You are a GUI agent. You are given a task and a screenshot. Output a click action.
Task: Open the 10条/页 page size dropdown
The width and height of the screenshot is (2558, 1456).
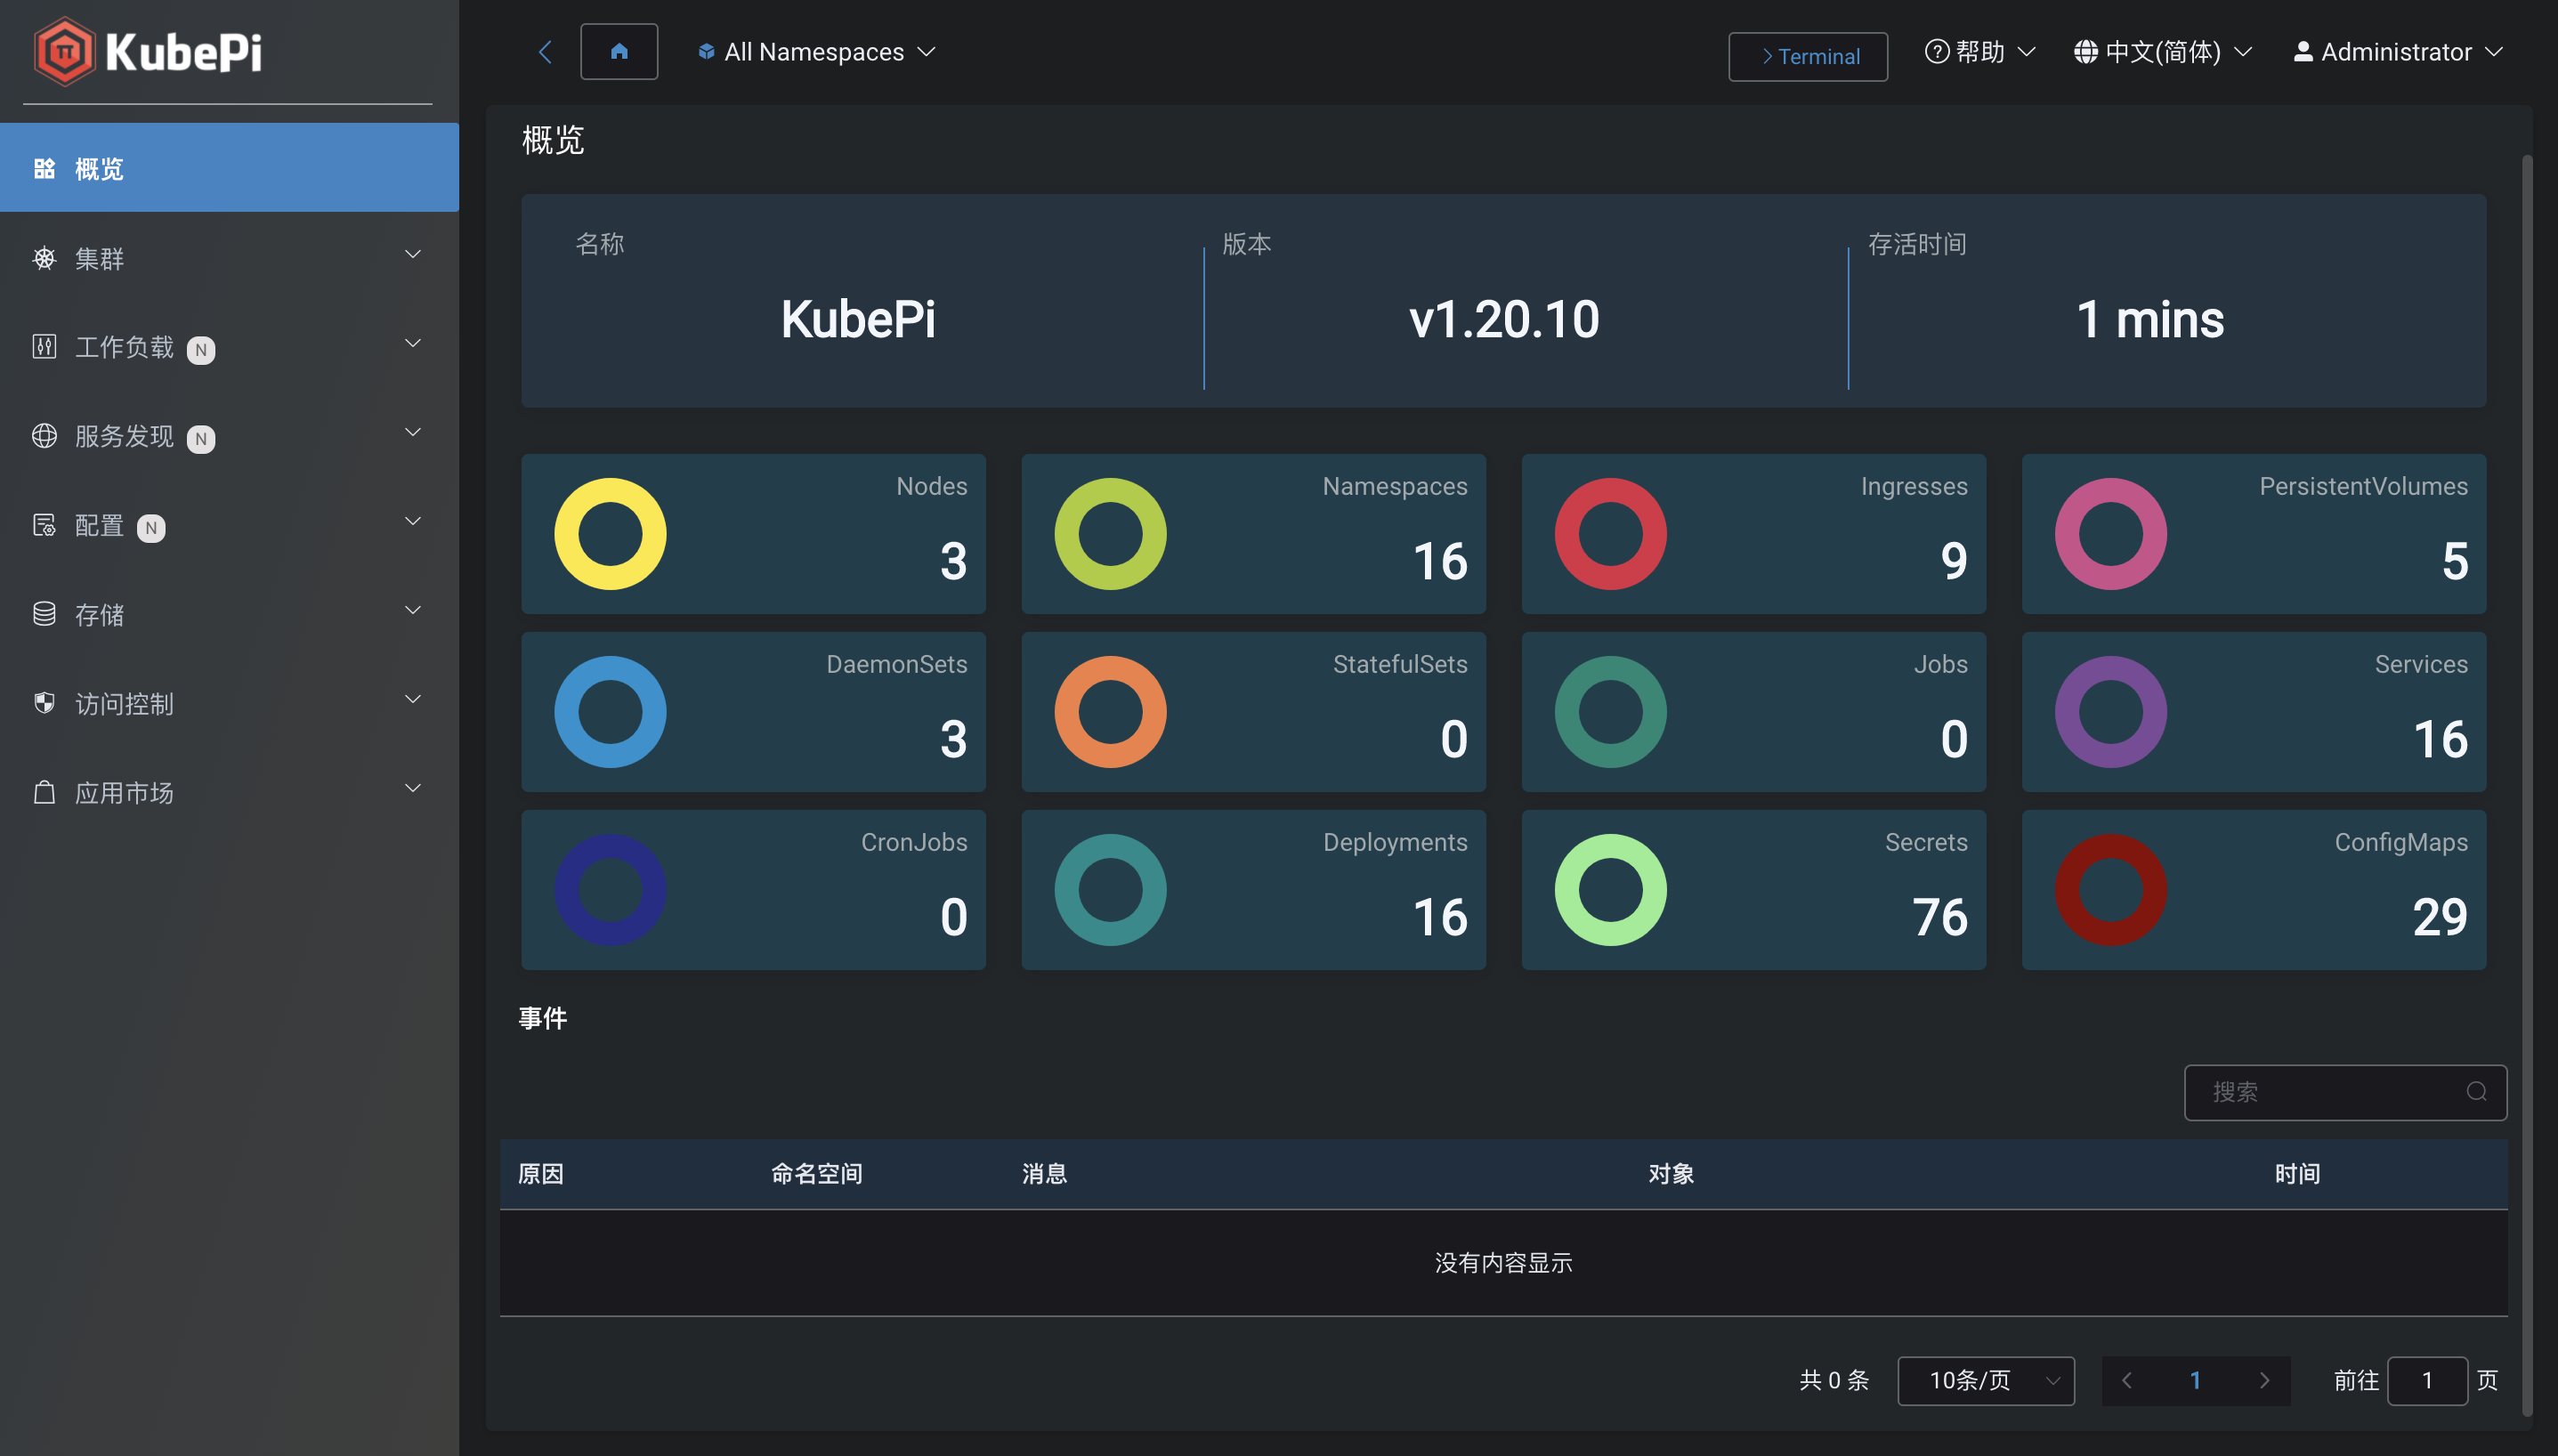click(1985, 1380)
